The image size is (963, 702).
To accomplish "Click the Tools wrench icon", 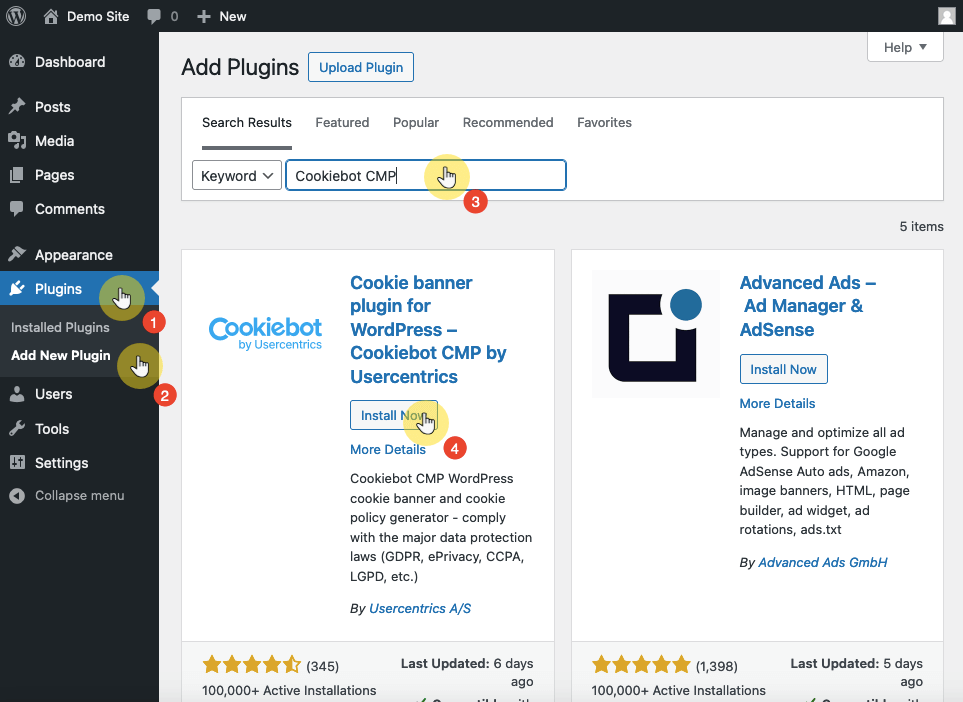I will 17,429.
